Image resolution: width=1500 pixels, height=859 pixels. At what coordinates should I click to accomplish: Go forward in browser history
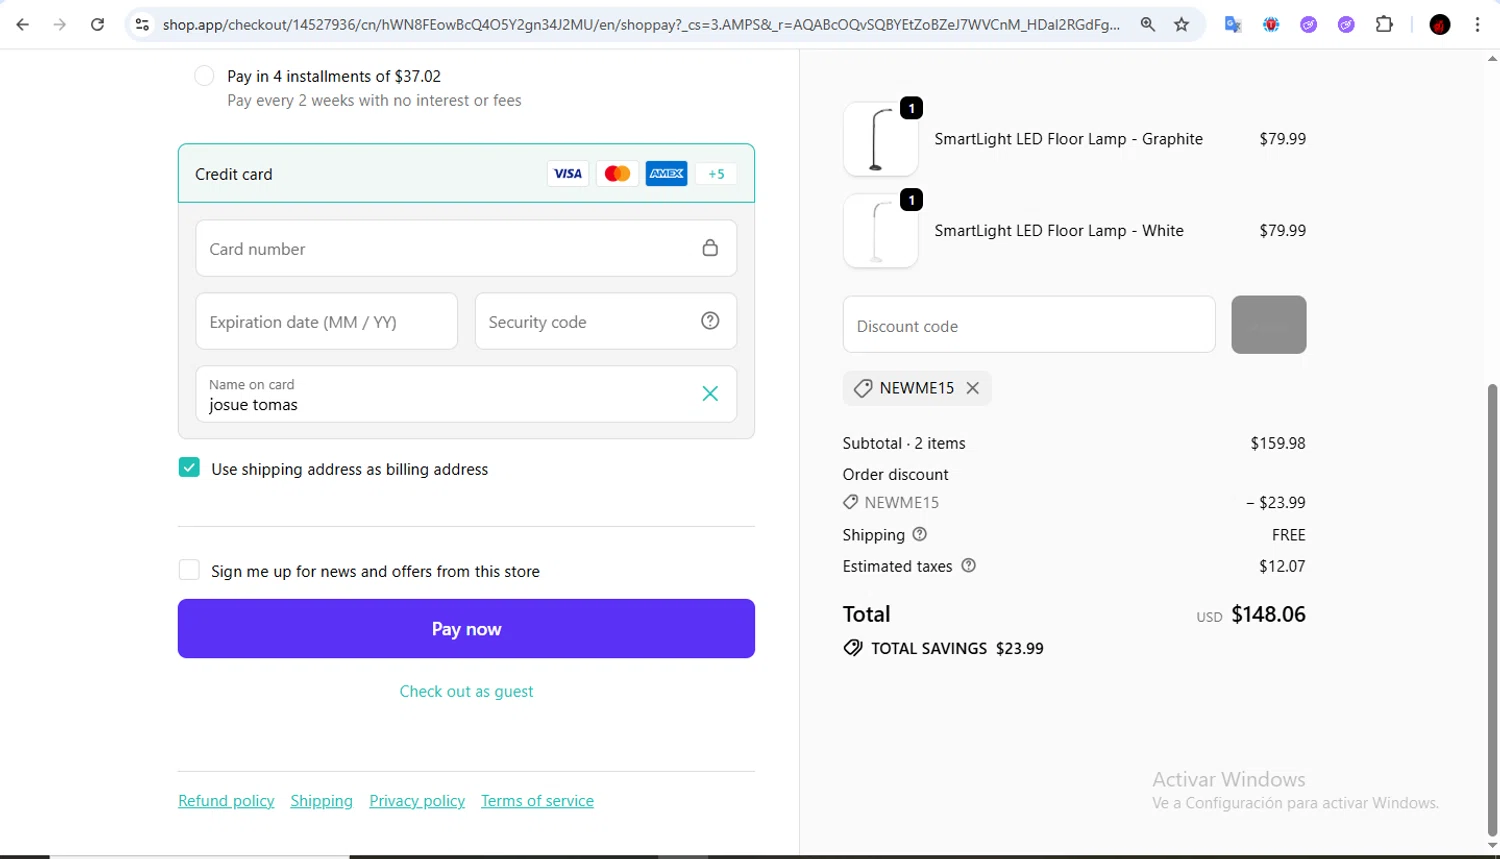click(x=60, y=25)
